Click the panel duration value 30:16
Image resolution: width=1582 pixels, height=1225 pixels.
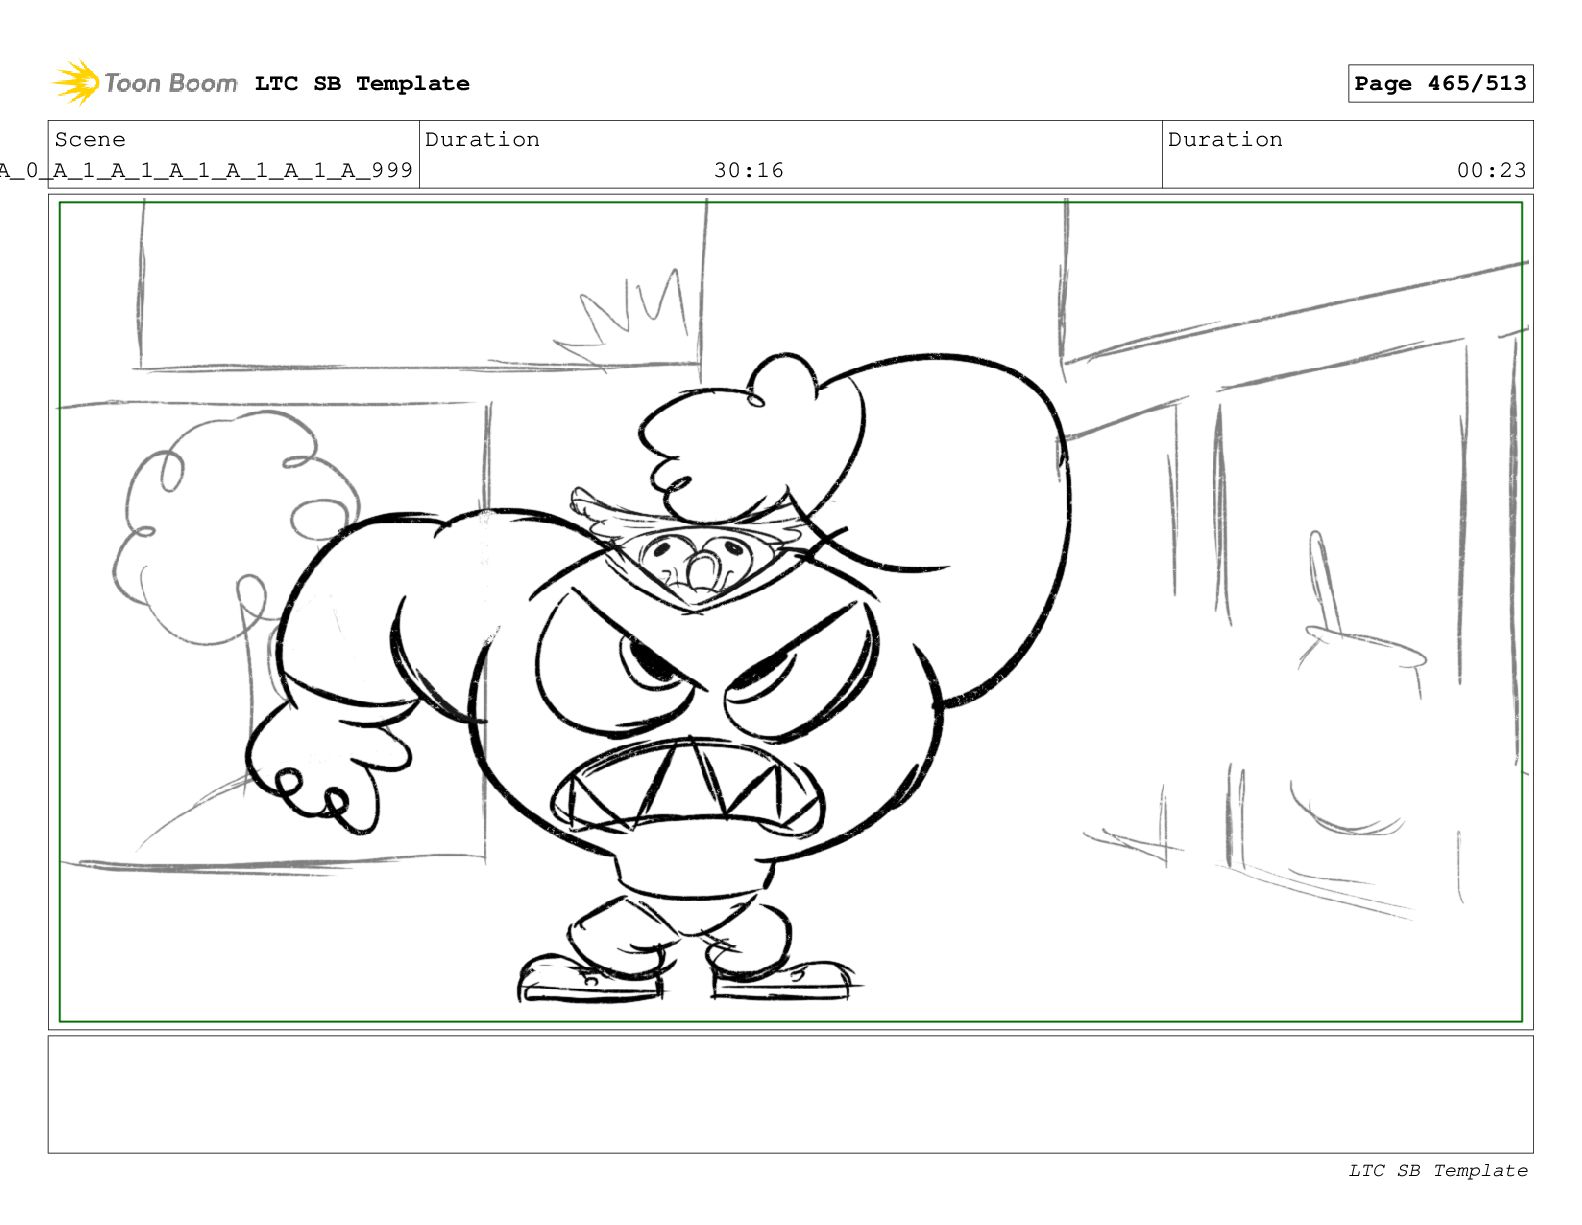[749, 171]
